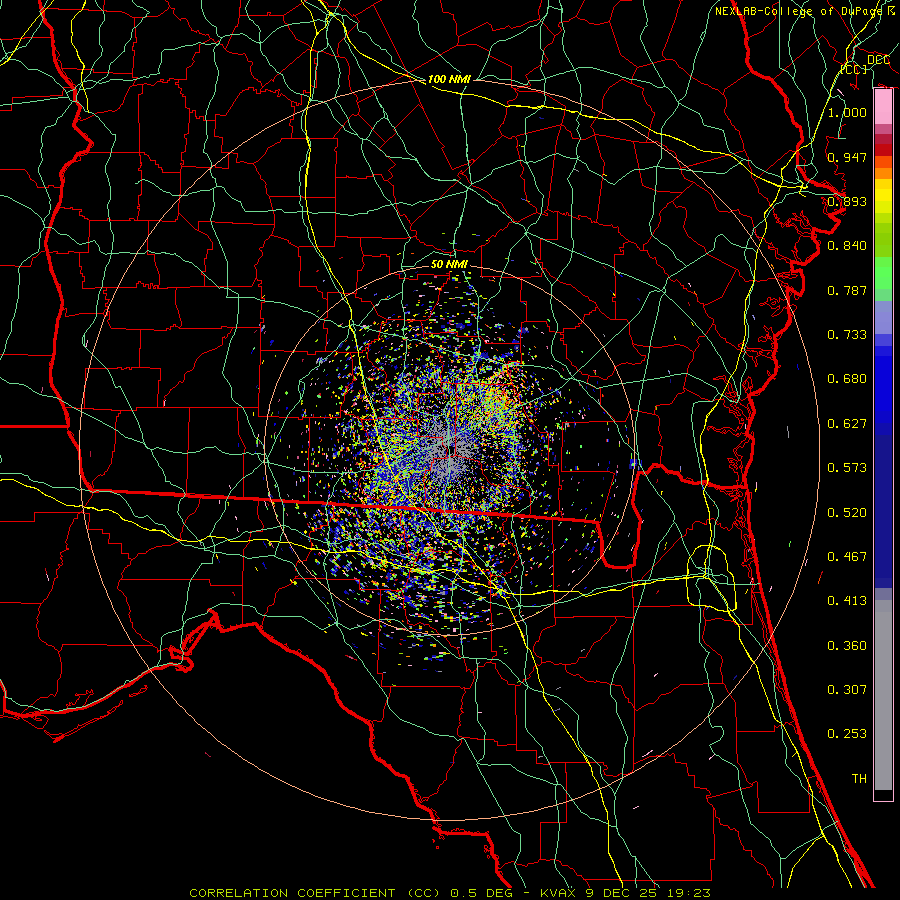Select the 0.573 legend value
This screenshot has height=900, width=900.
(847, 468)
